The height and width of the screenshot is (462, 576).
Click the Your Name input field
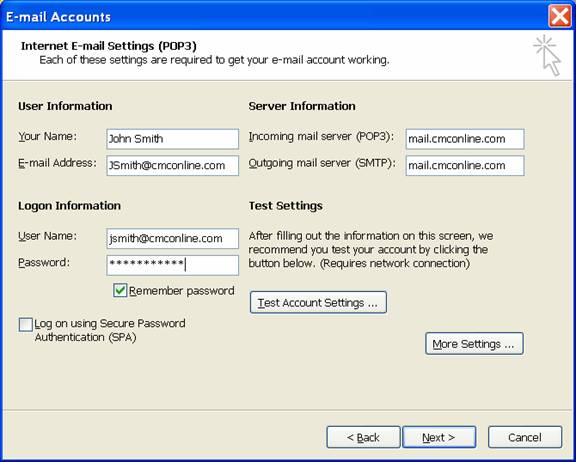coord(173,139)
